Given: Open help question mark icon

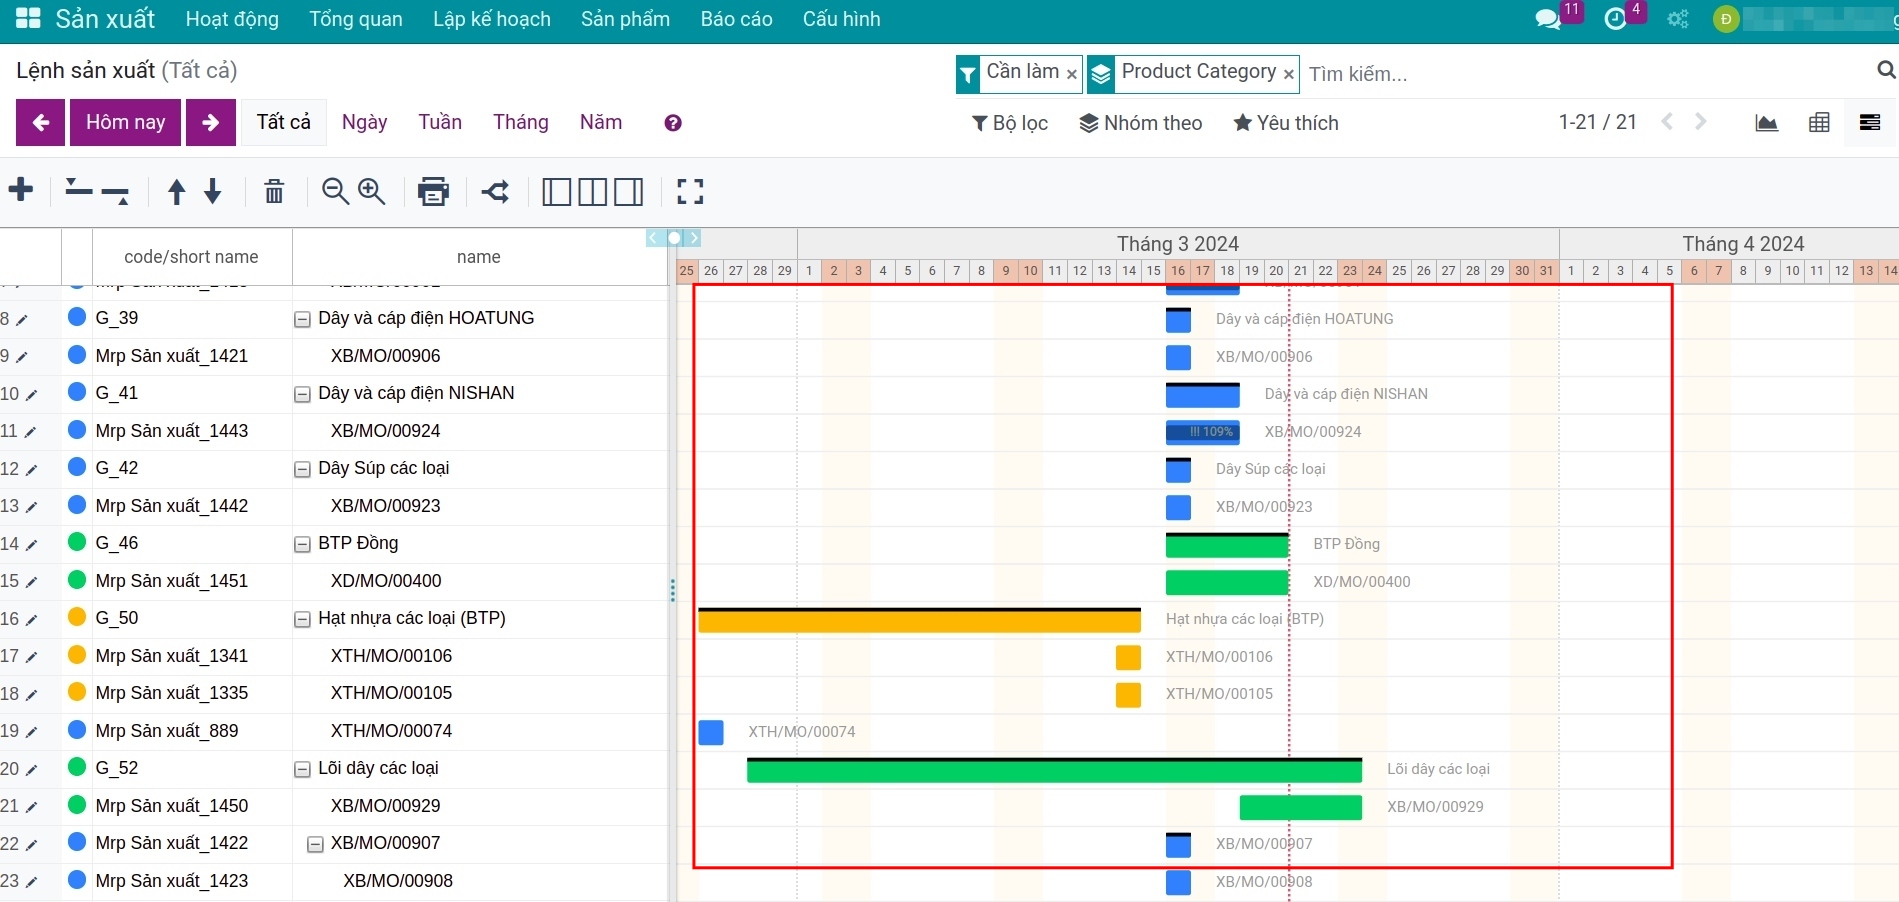Looking at the screenshot, I should pyautogui.click(x=673, y=123).
